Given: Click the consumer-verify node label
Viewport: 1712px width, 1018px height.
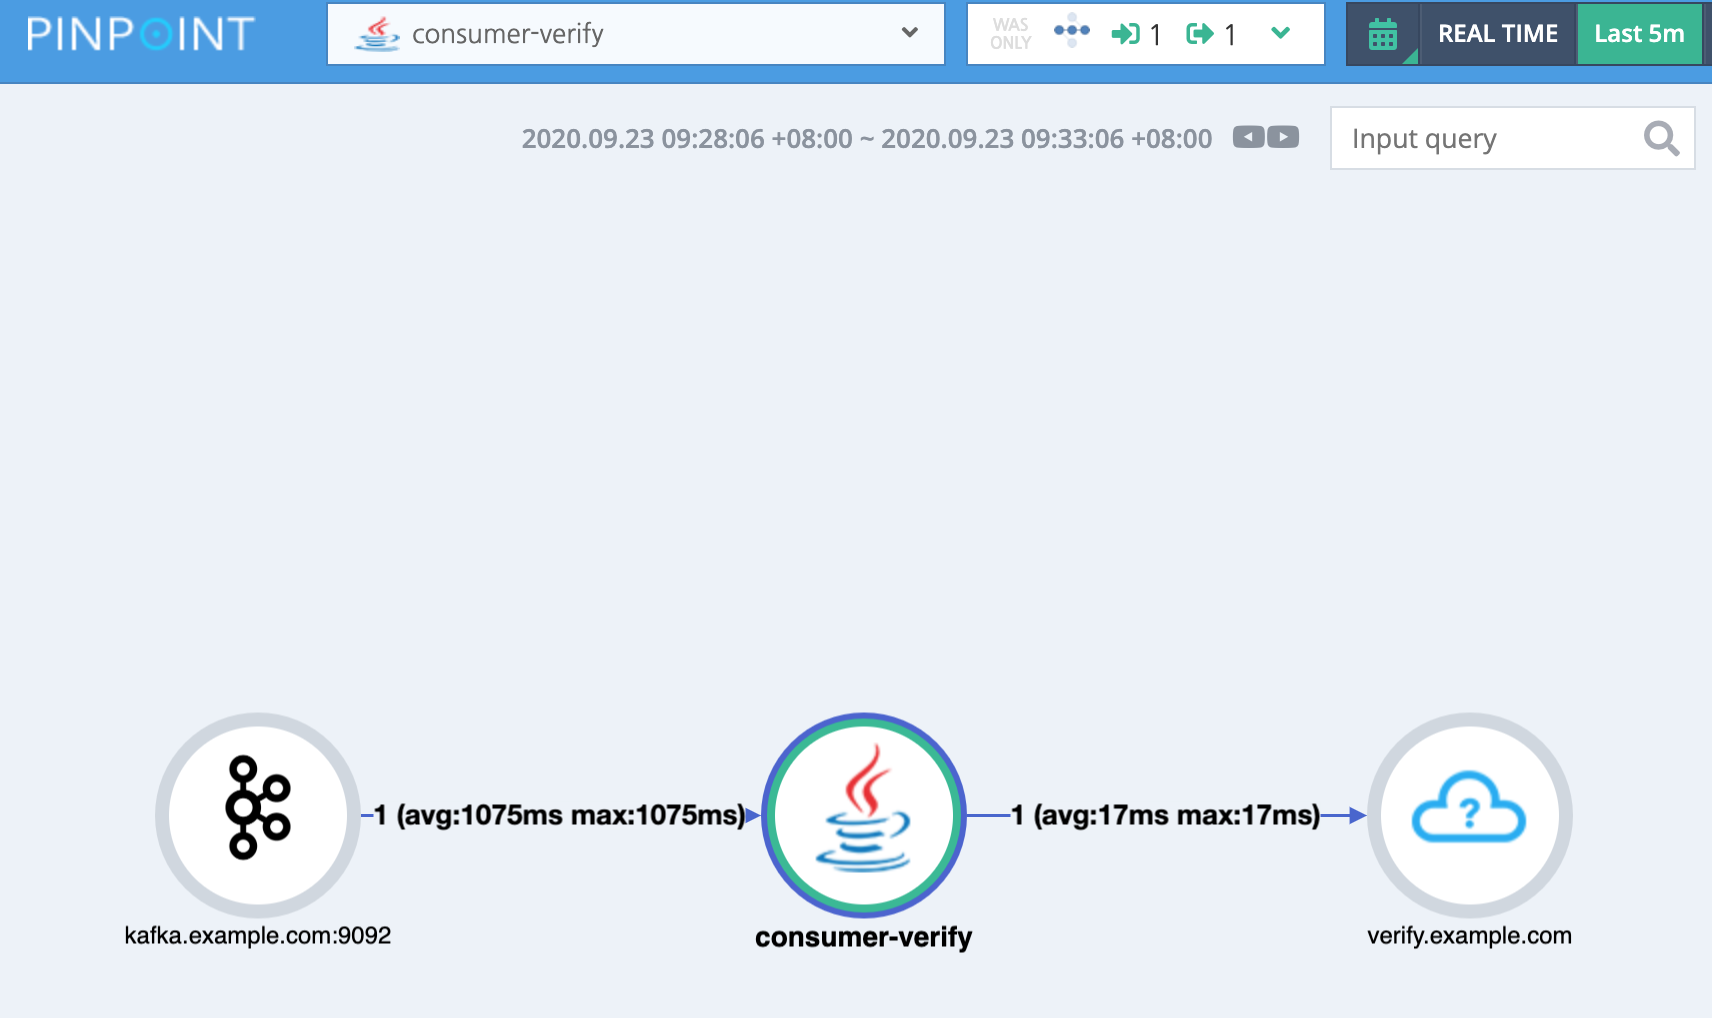Looking at the screenshot, I should coord(863,937).
